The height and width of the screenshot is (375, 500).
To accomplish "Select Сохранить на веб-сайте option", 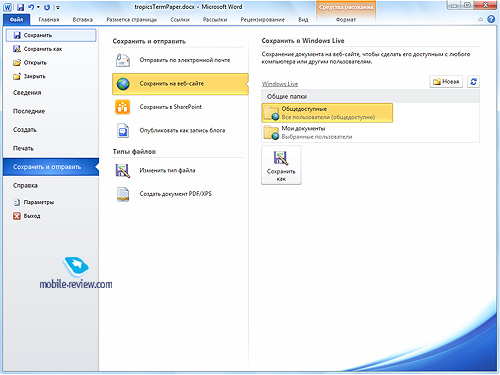I will [180, 84].
